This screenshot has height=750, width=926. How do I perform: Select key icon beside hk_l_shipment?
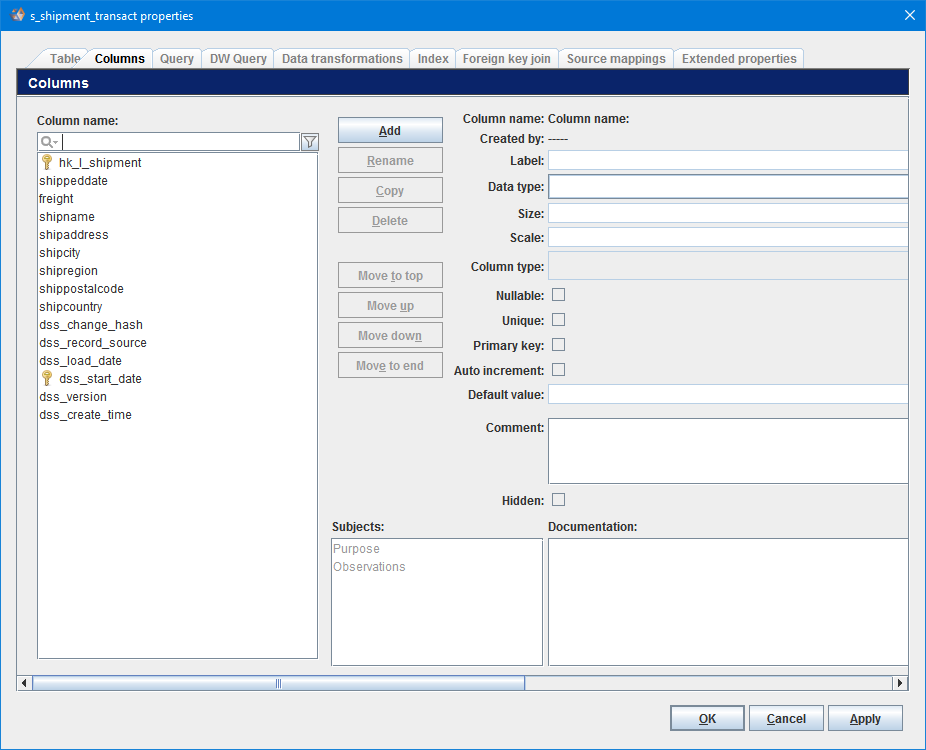[x=47, y=162]
